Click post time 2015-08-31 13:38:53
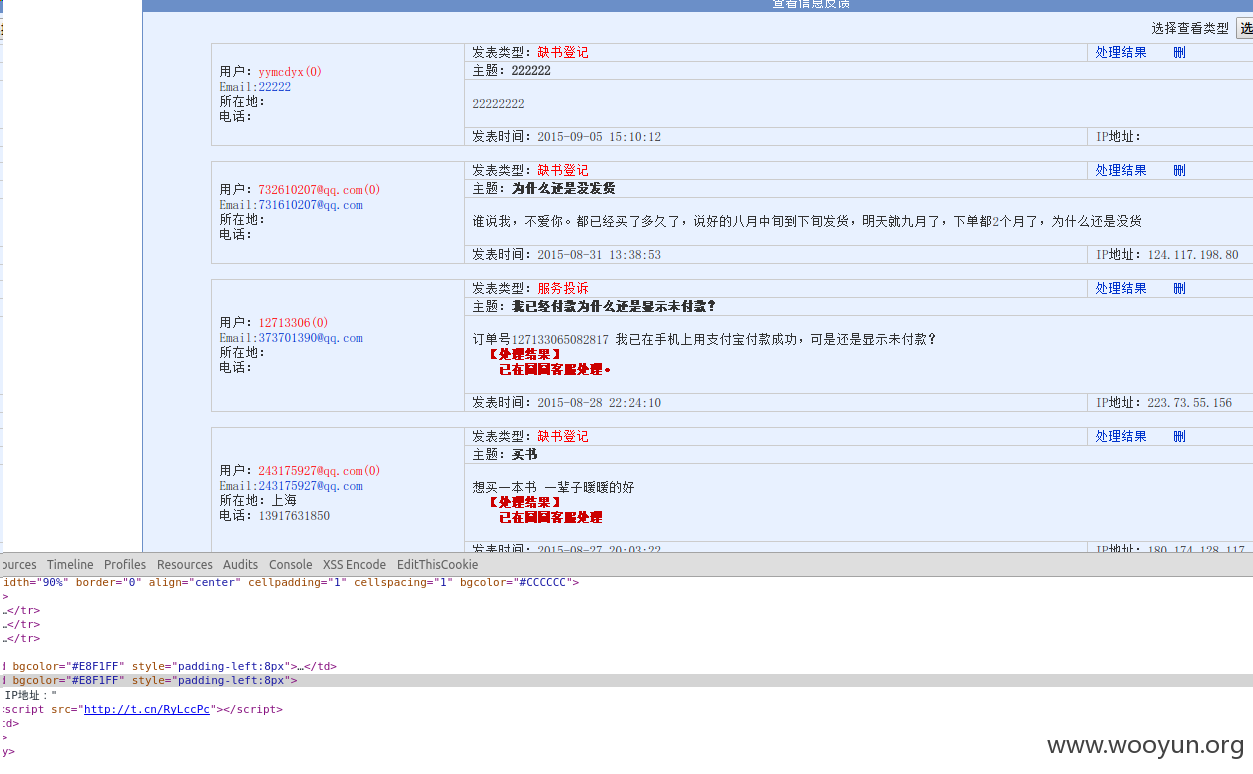The width and height of the screenshot is (1253, 774). click(599, 255)
